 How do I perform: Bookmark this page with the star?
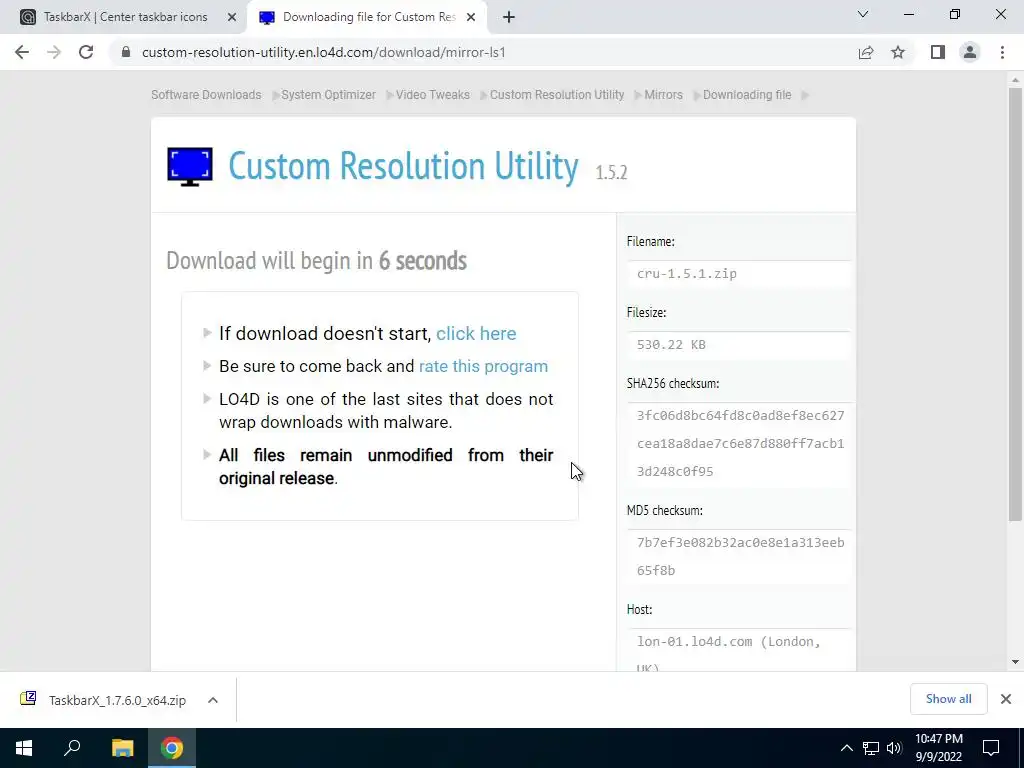[898, 52]
